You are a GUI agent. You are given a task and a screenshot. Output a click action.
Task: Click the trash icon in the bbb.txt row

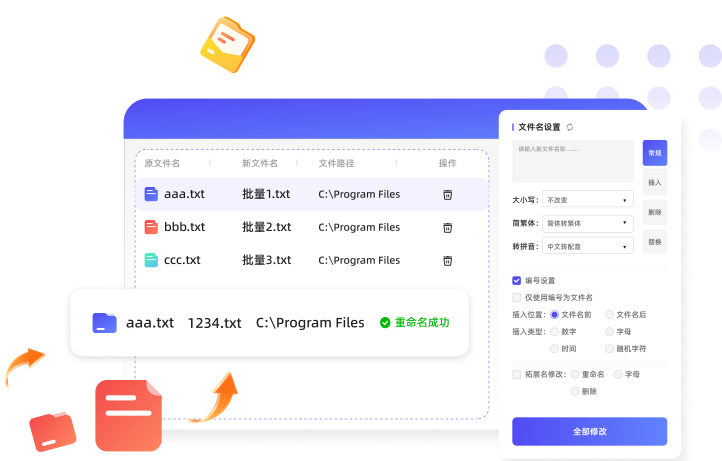coord(448,228)
